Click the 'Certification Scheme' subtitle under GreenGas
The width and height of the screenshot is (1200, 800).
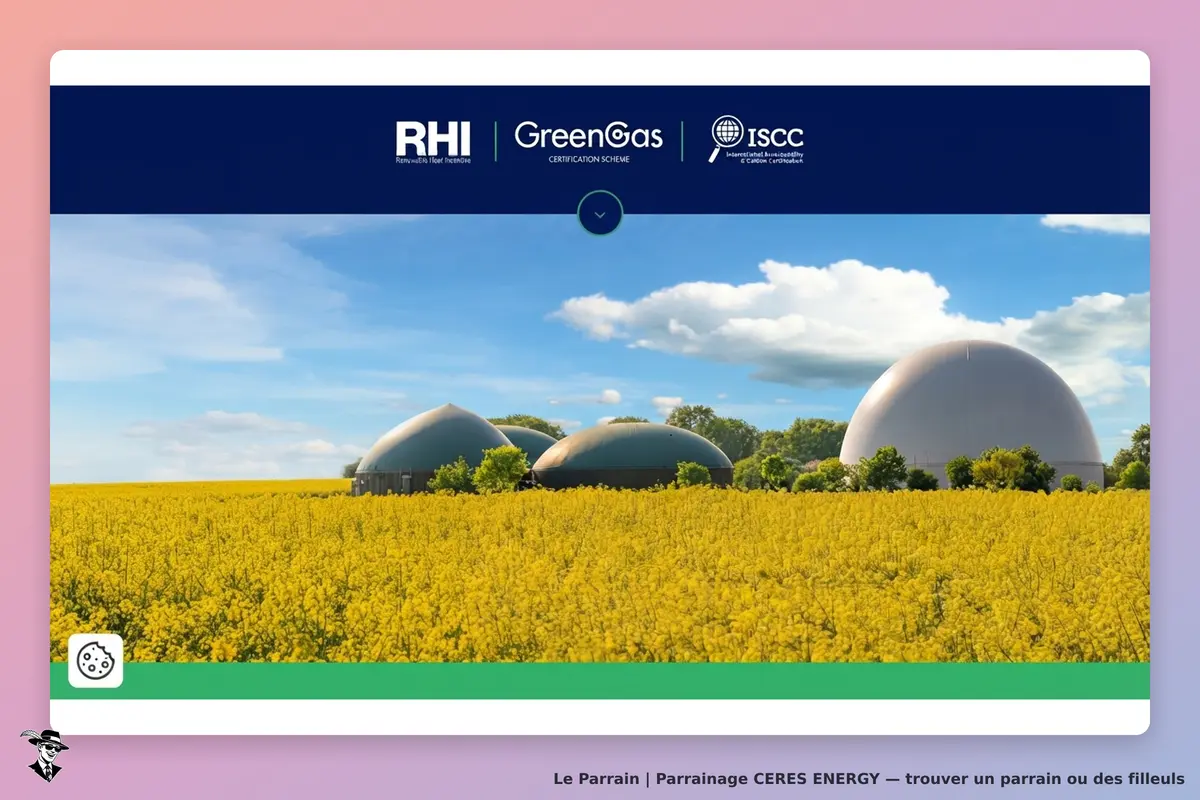tap(589, 159)
